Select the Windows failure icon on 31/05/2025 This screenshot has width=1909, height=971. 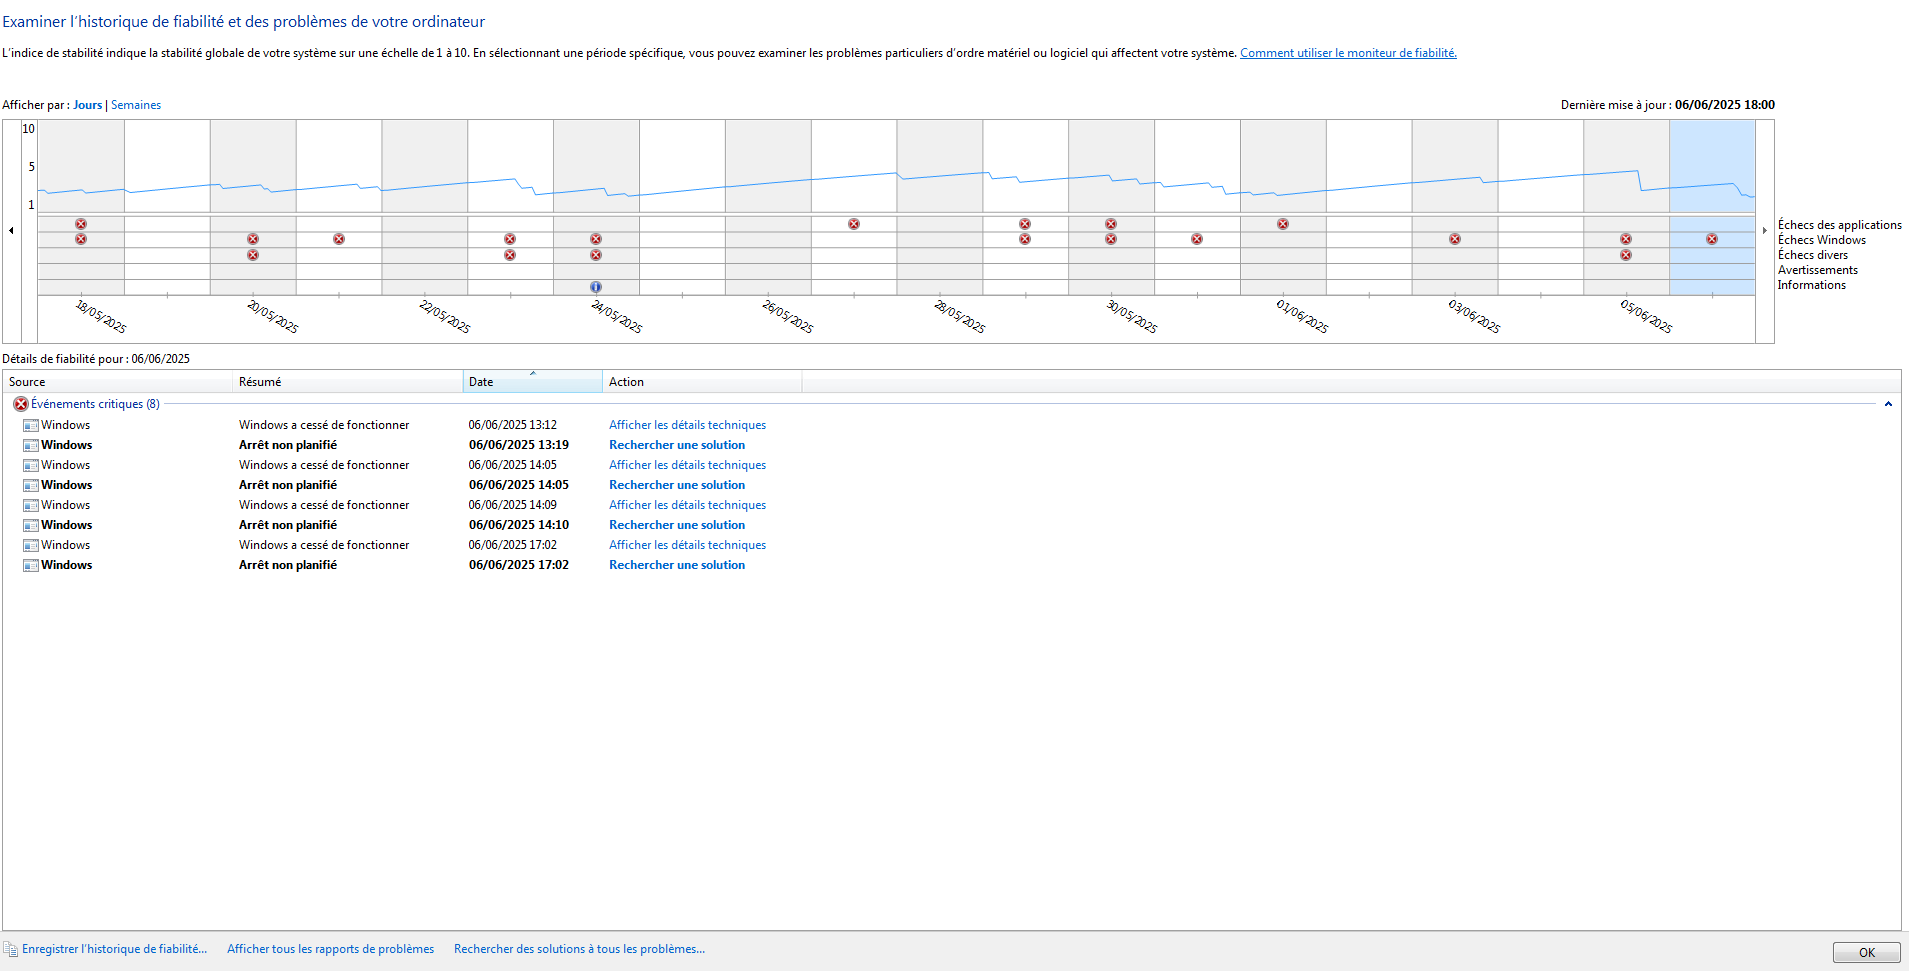pos(1197,239)
